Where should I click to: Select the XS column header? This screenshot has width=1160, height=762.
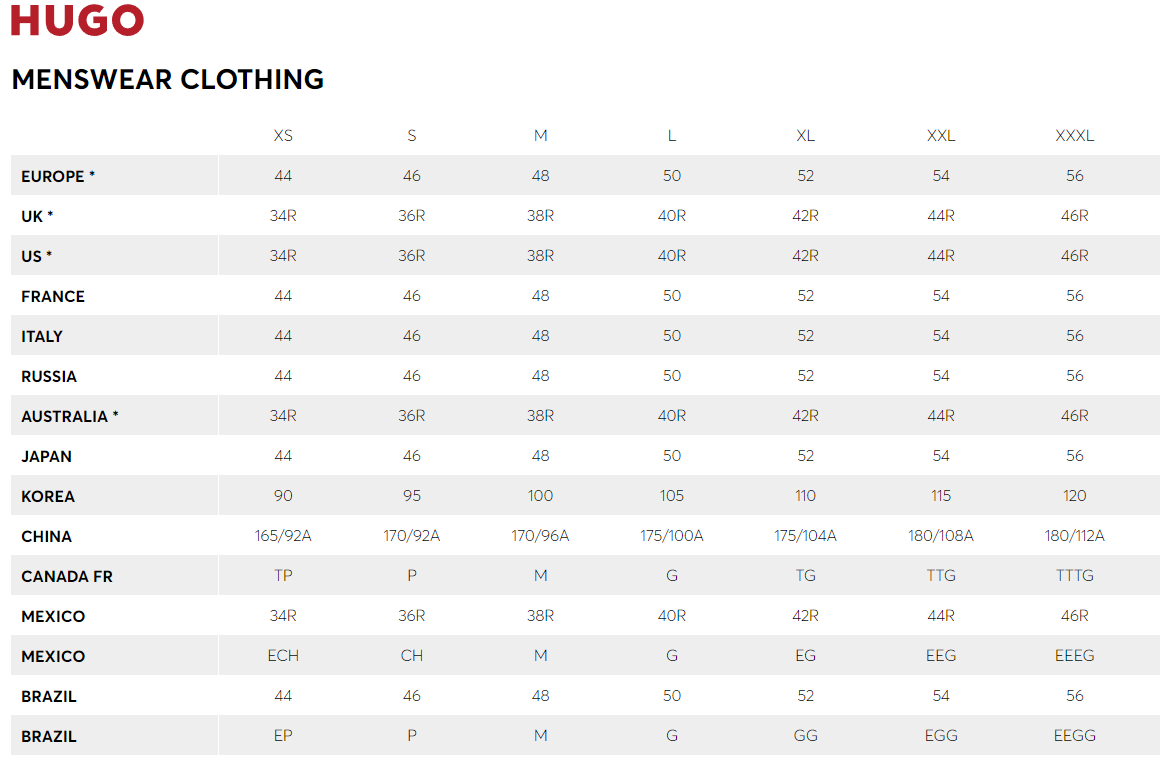point(283,135)
